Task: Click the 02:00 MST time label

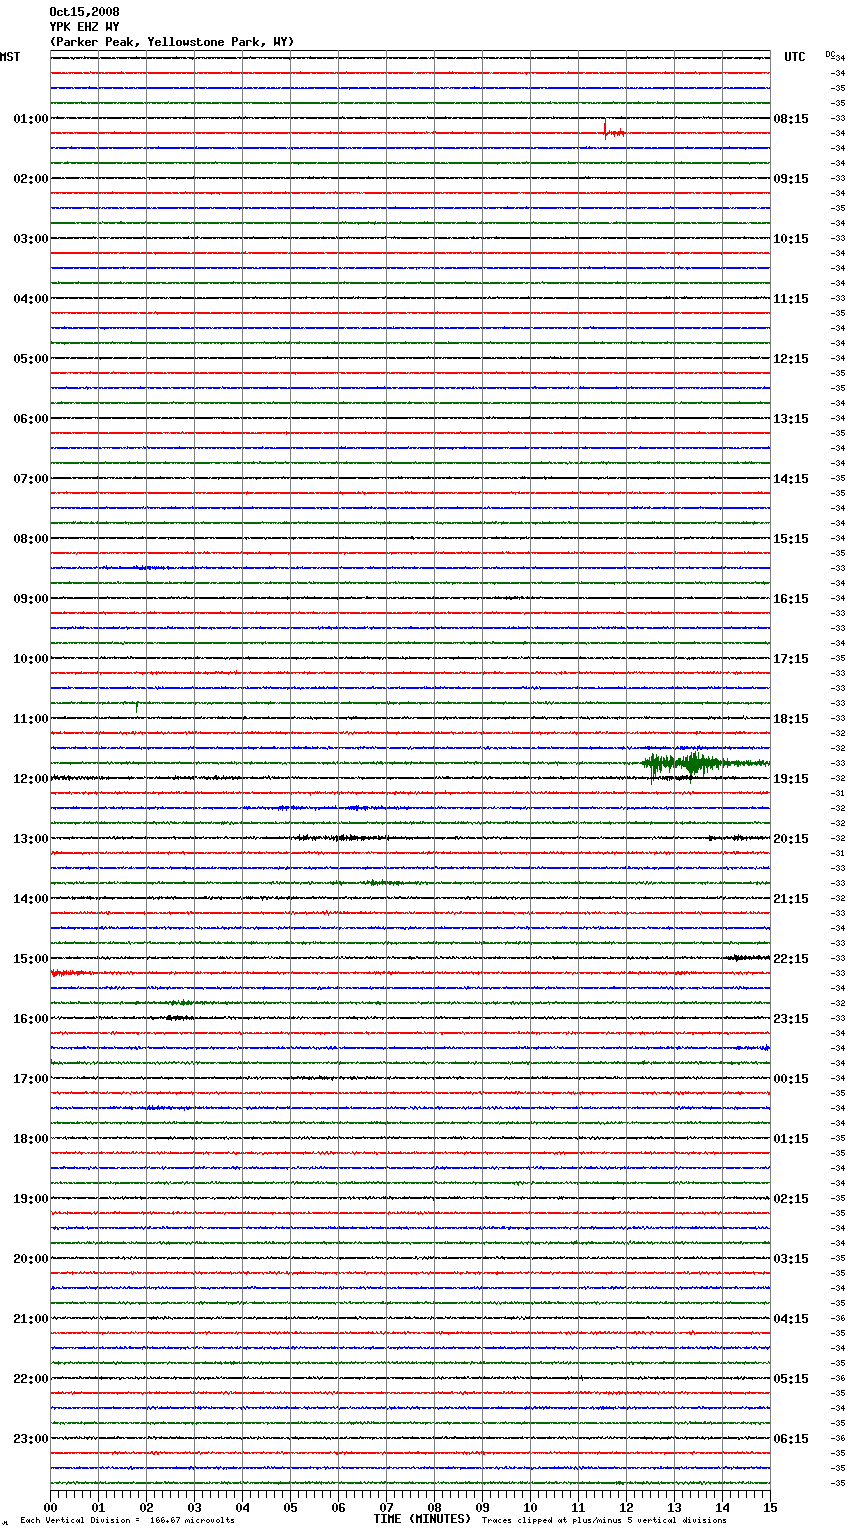Action: point(31,179)
